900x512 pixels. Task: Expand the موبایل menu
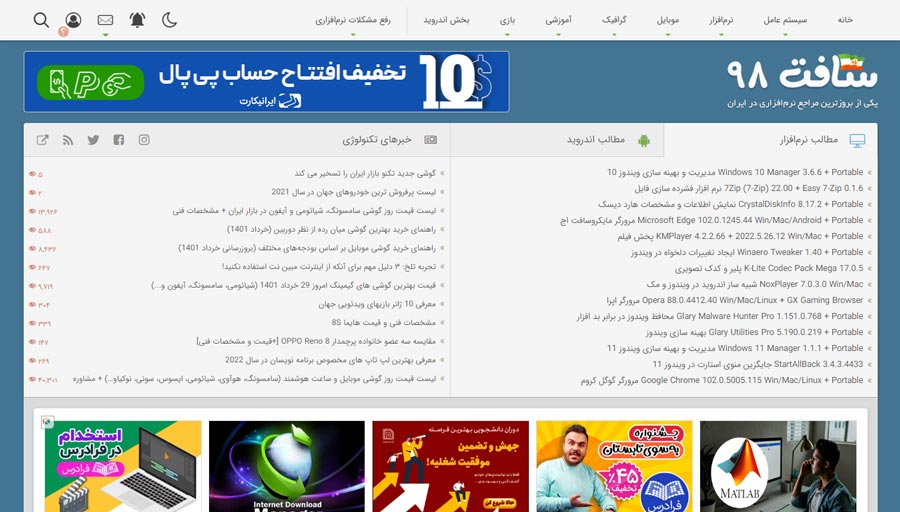[x=668, y=20]
